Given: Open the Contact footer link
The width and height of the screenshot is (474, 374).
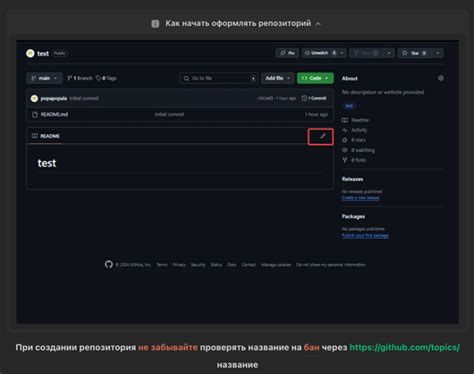Looking at the screenshot, I should 249,265.
